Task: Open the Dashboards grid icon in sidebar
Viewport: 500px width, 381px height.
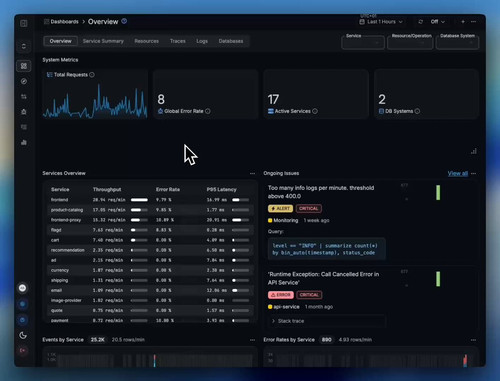Action: point(24,66)
